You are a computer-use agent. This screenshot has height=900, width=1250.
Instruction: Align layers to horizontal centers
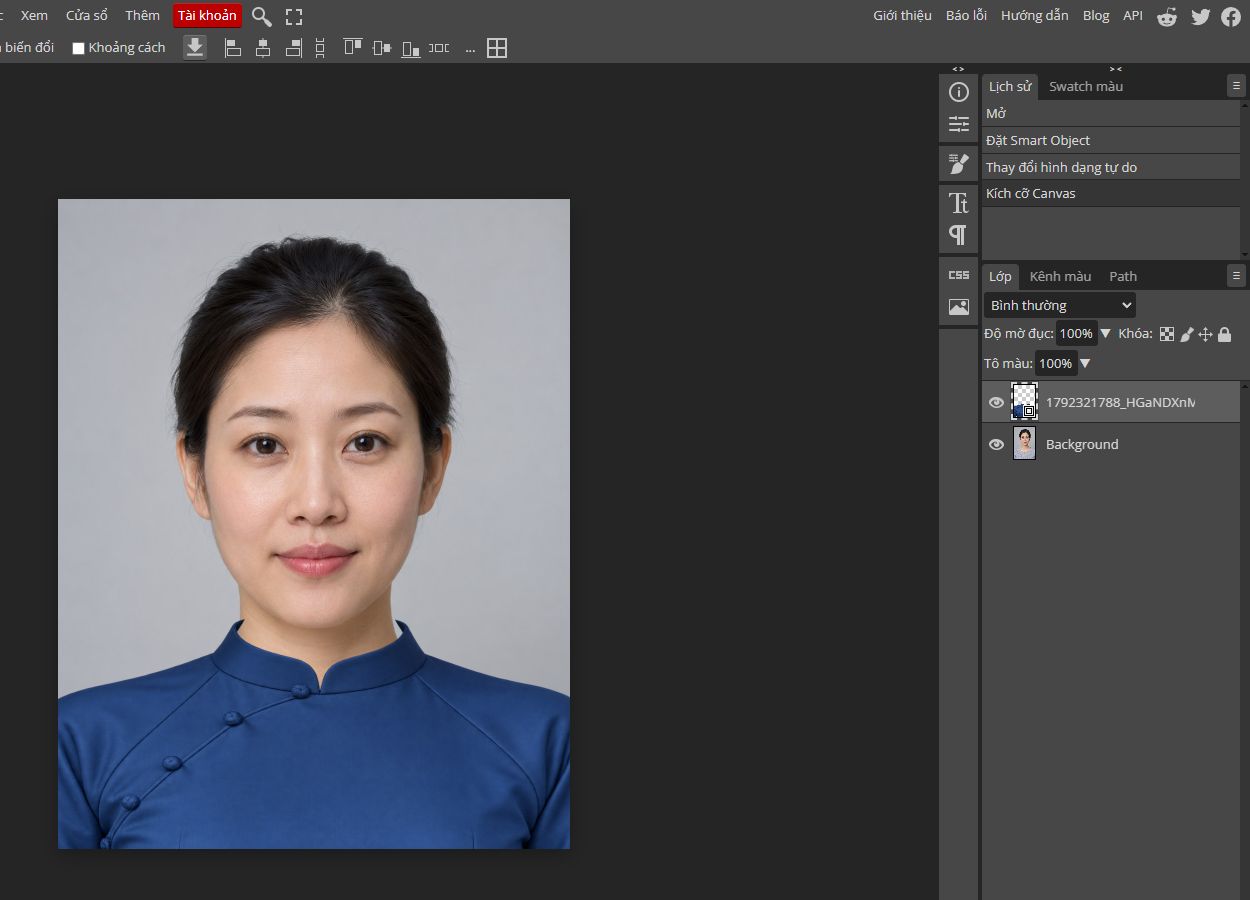263,47
